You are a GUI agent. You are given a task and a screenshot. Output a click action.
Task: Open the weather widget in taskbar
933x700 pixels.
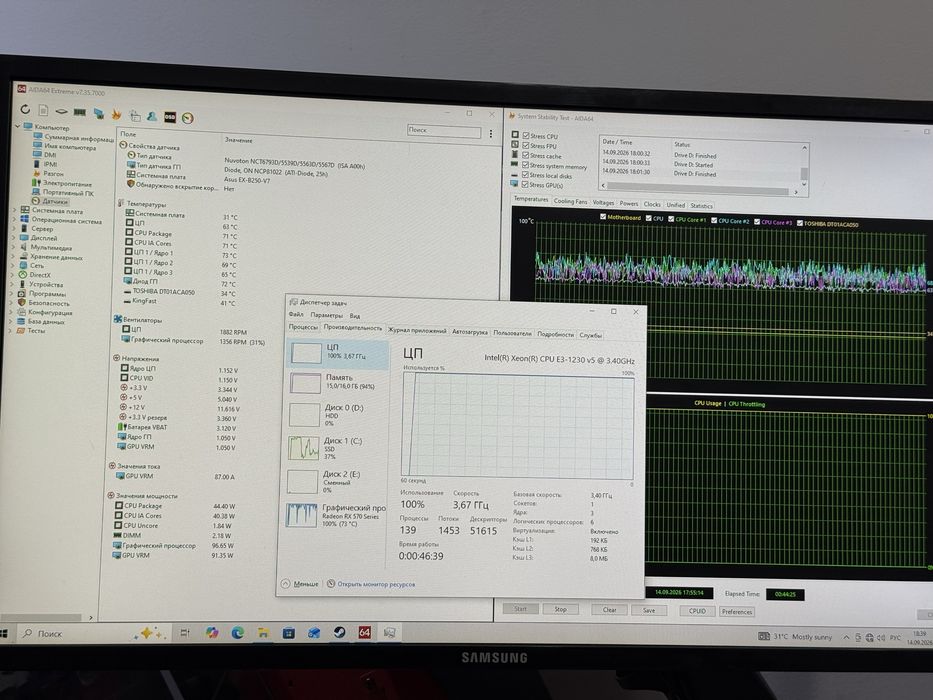[x=794, y=636]
